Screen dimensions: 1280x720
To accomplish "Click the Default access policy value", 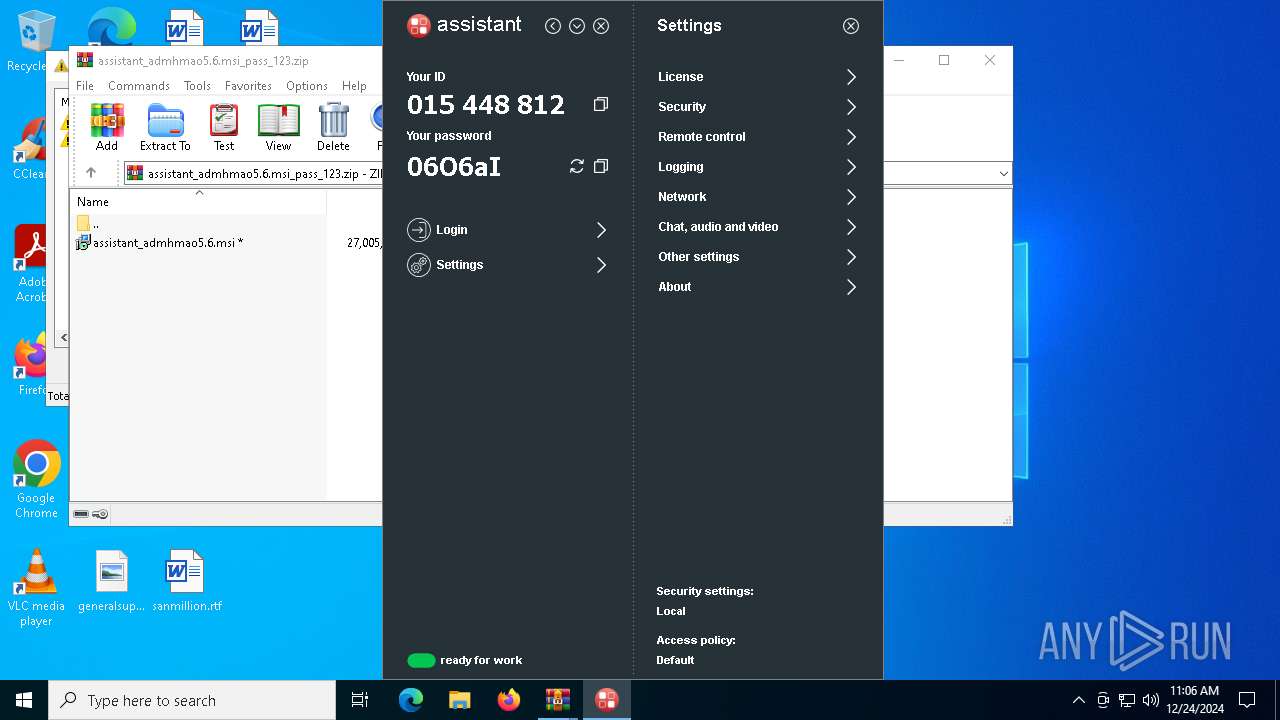I will [675, 660].
